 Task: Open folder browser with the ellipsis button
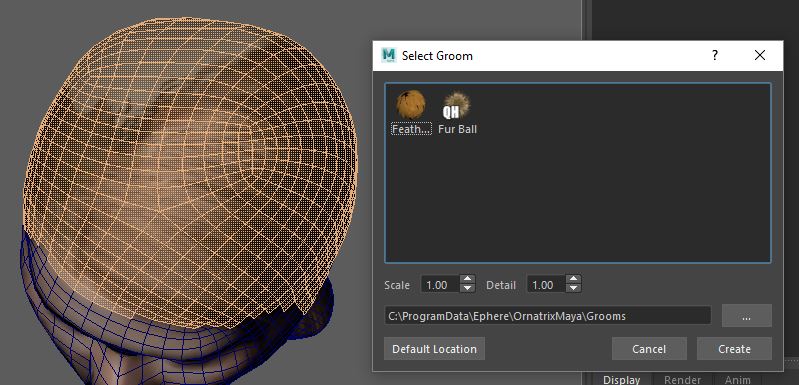pos(747,316)
